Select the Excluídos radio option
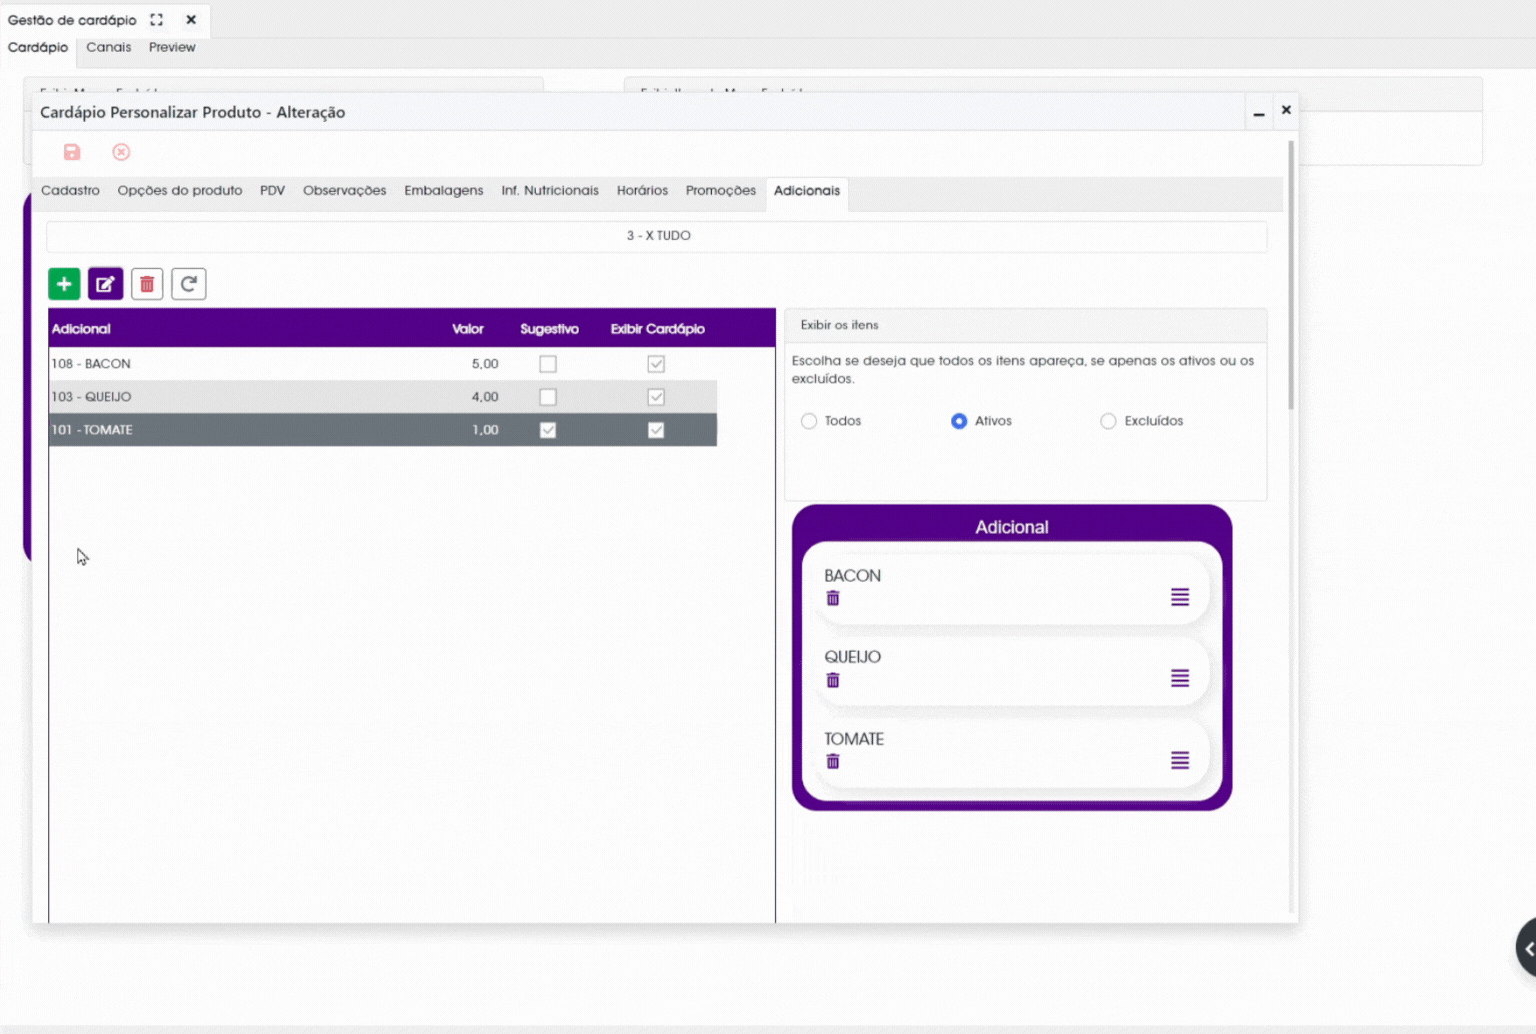This screenshot has width=1536, height=1034. coord(1108,421)
